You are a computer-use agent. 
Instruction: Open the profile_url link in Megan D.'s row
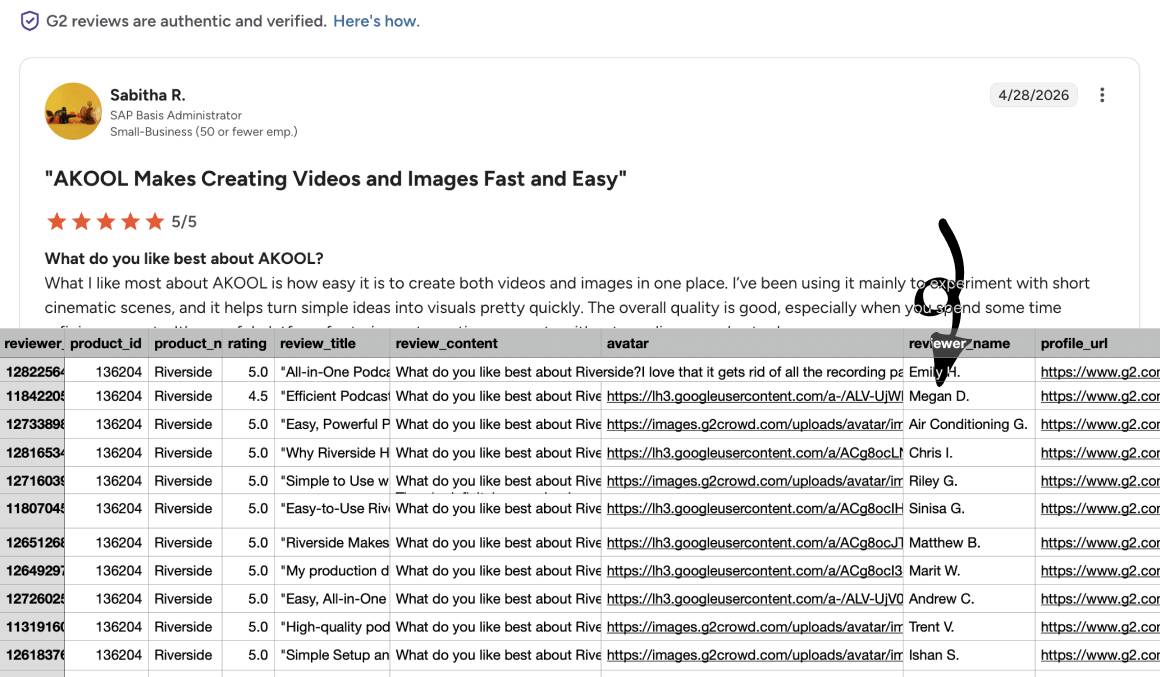pyautogui.click(x=1100, y=397)
